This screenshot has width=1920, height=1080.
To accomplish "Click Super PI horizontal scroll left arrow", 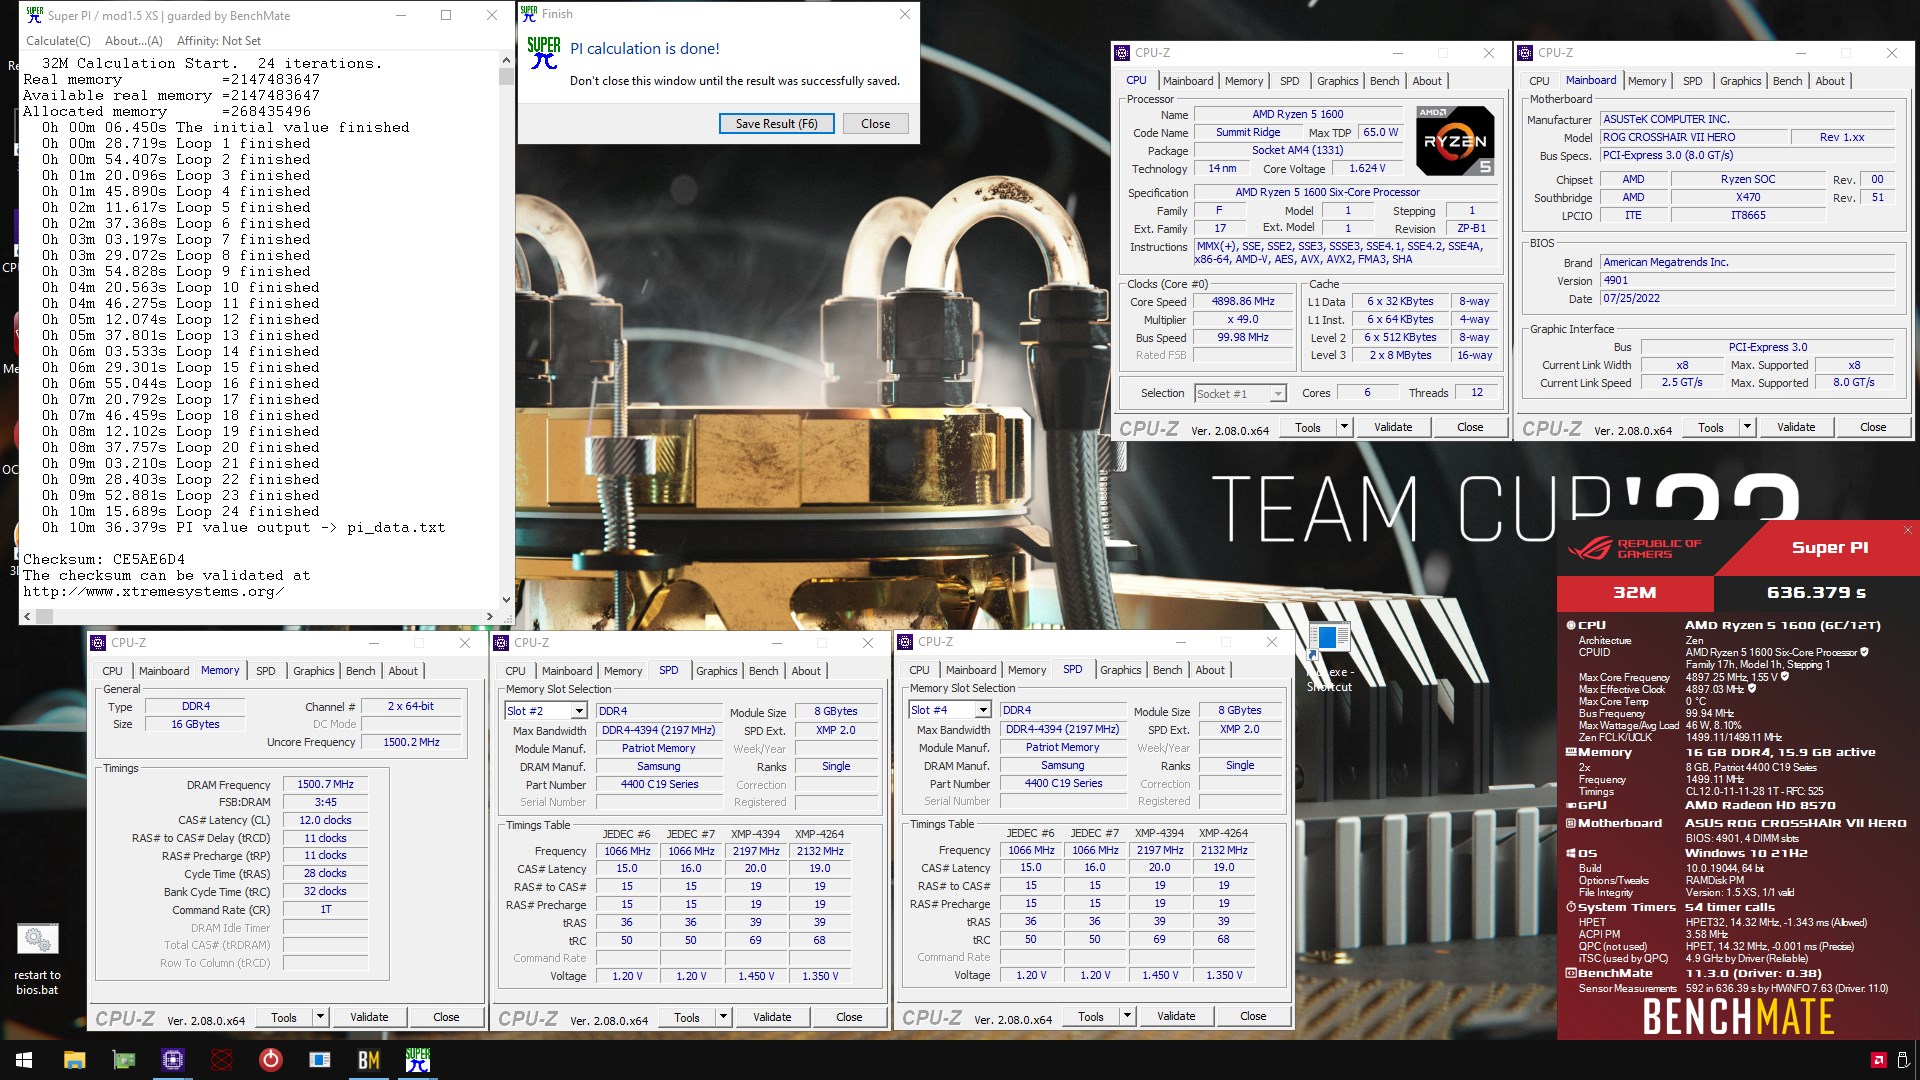I will coord(28,616).
